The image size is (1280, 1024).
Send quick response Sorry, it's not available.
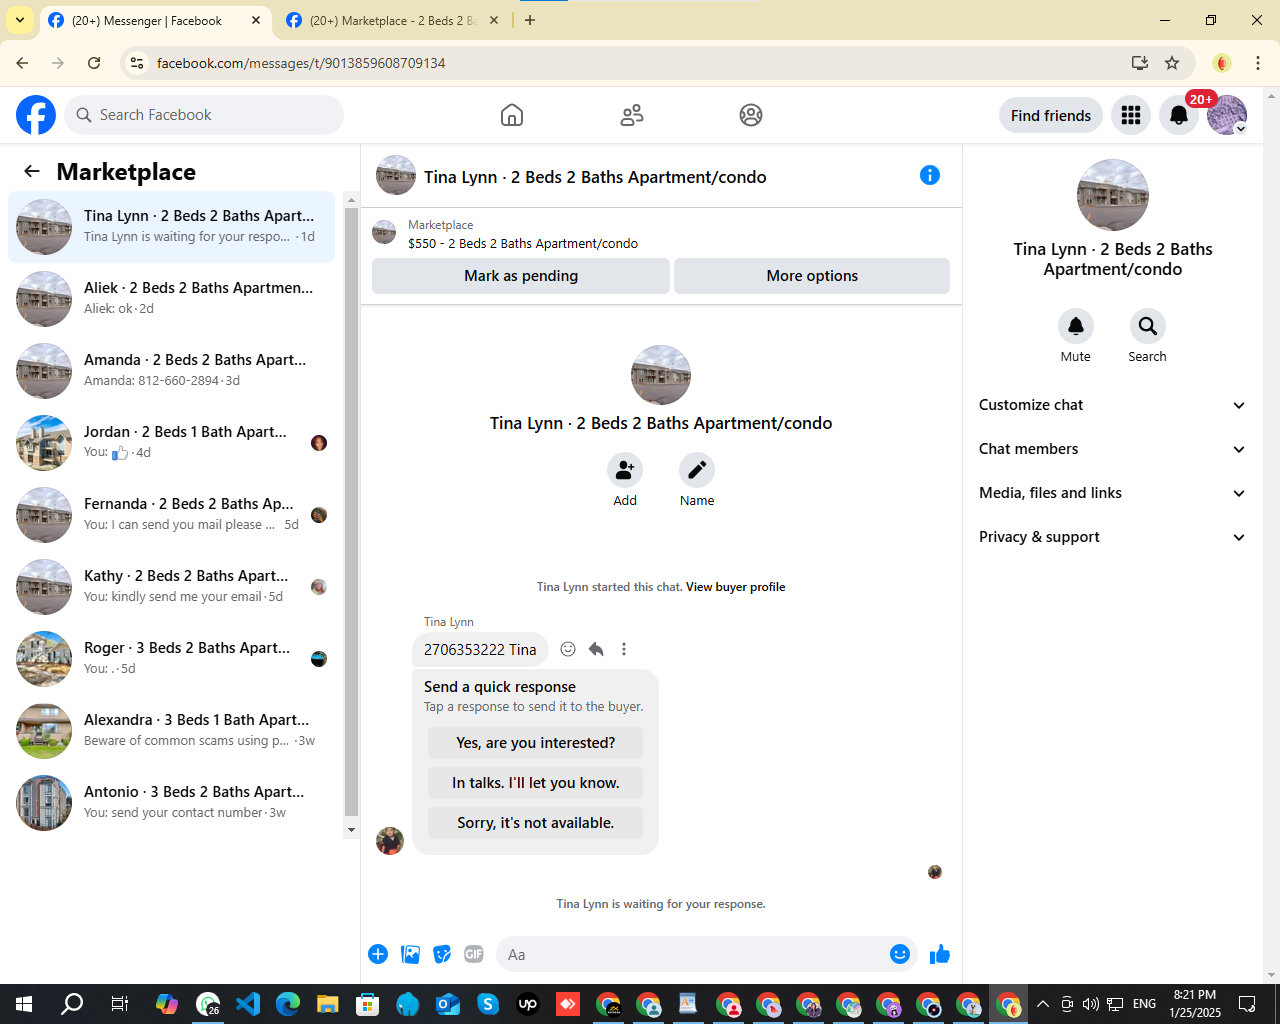[x=536, y=823]
